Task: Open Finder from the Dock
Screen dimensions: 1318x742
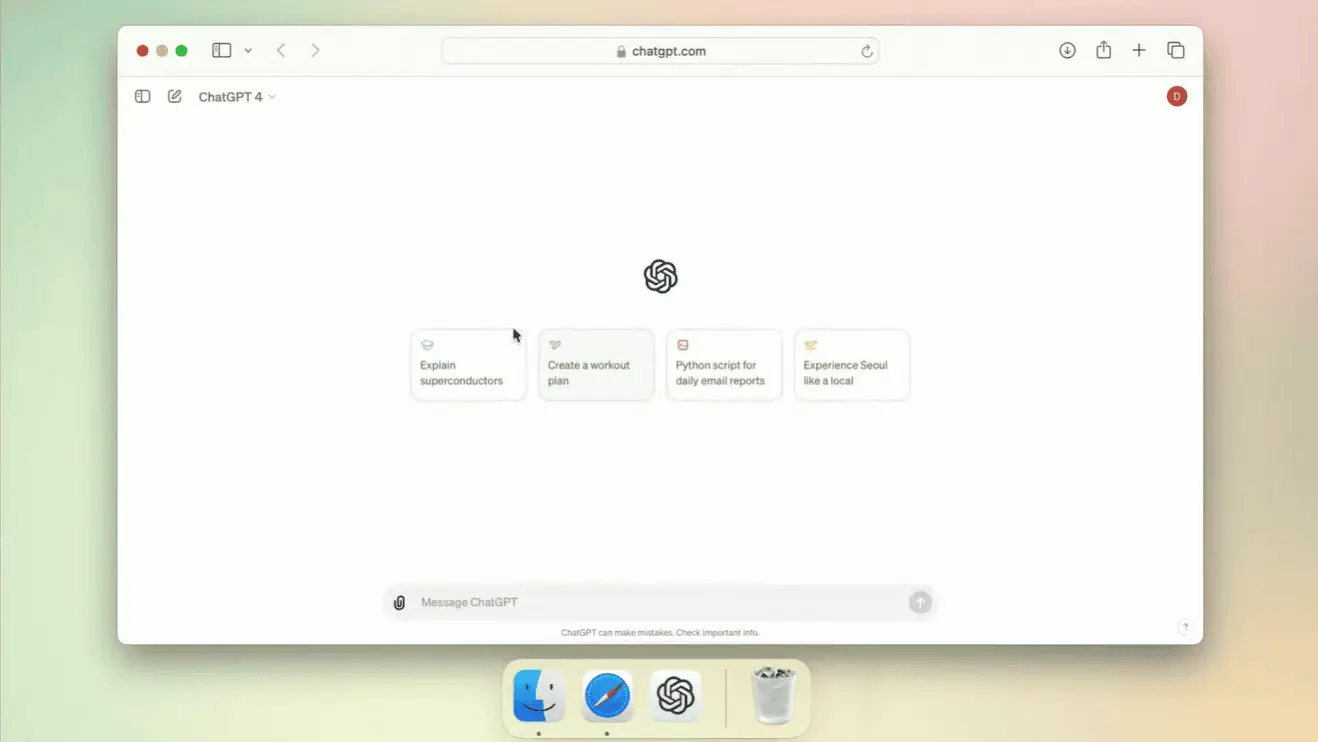Action: (538, 696)
